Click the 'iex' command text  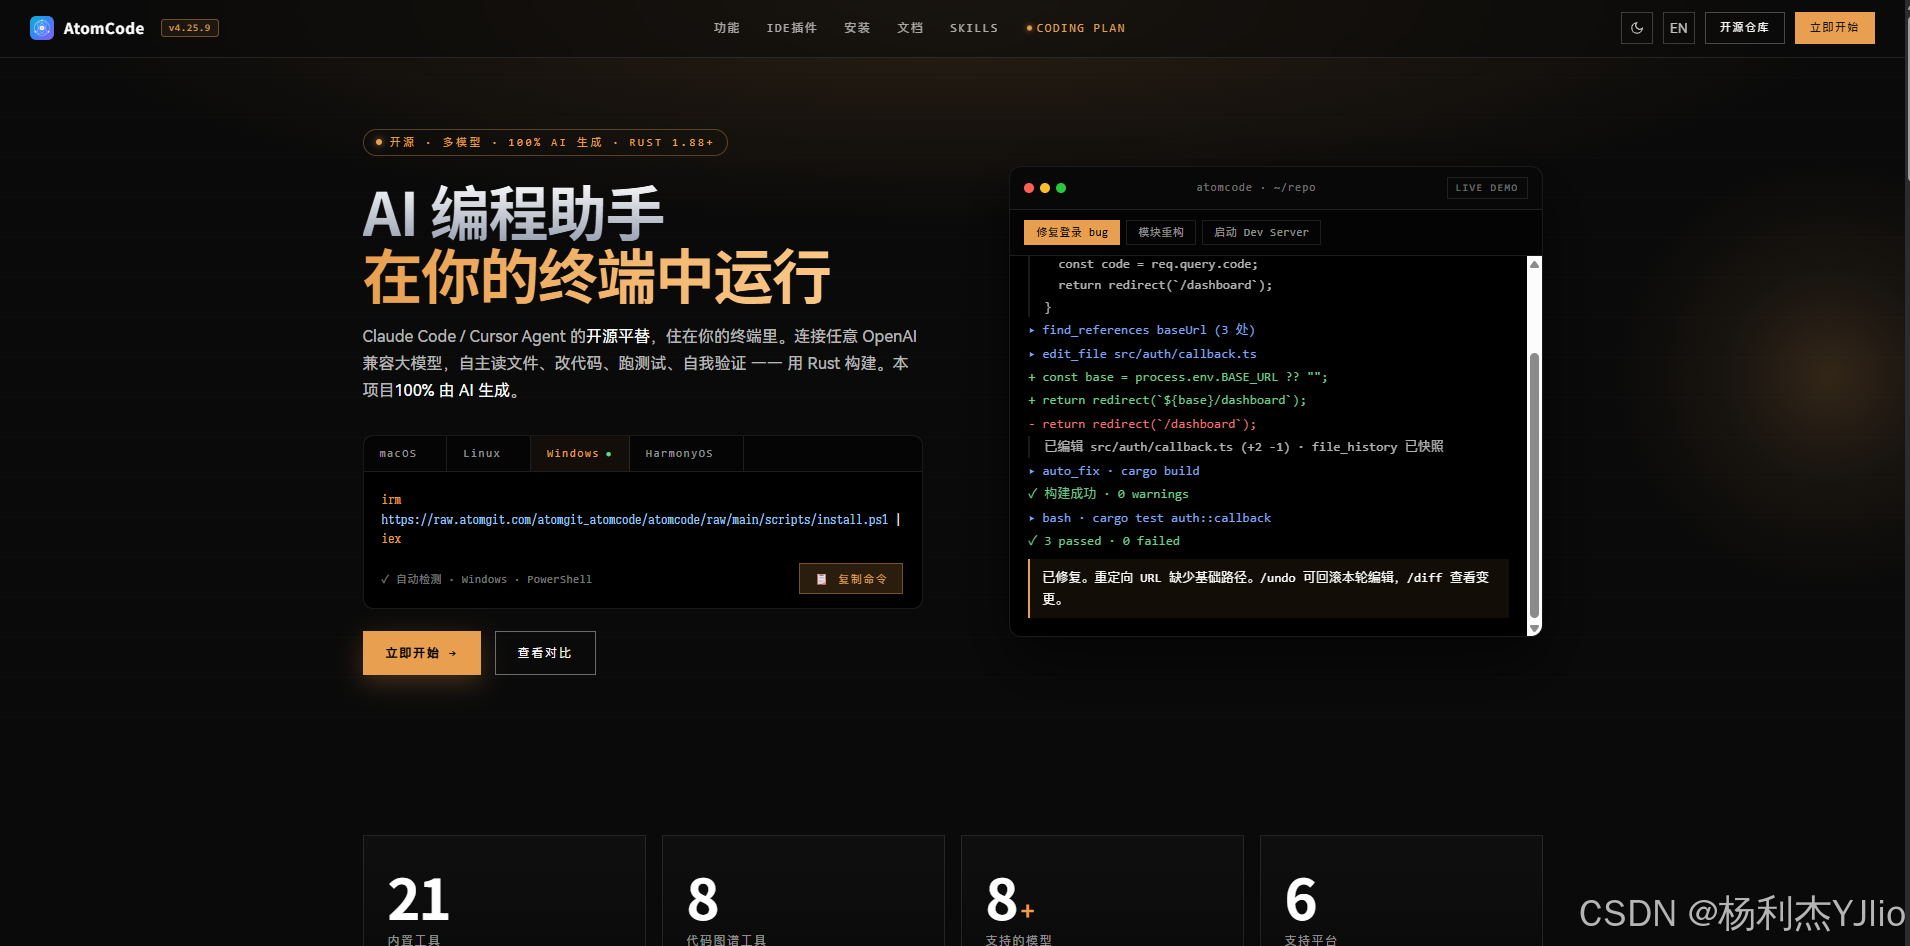[391, 539]
